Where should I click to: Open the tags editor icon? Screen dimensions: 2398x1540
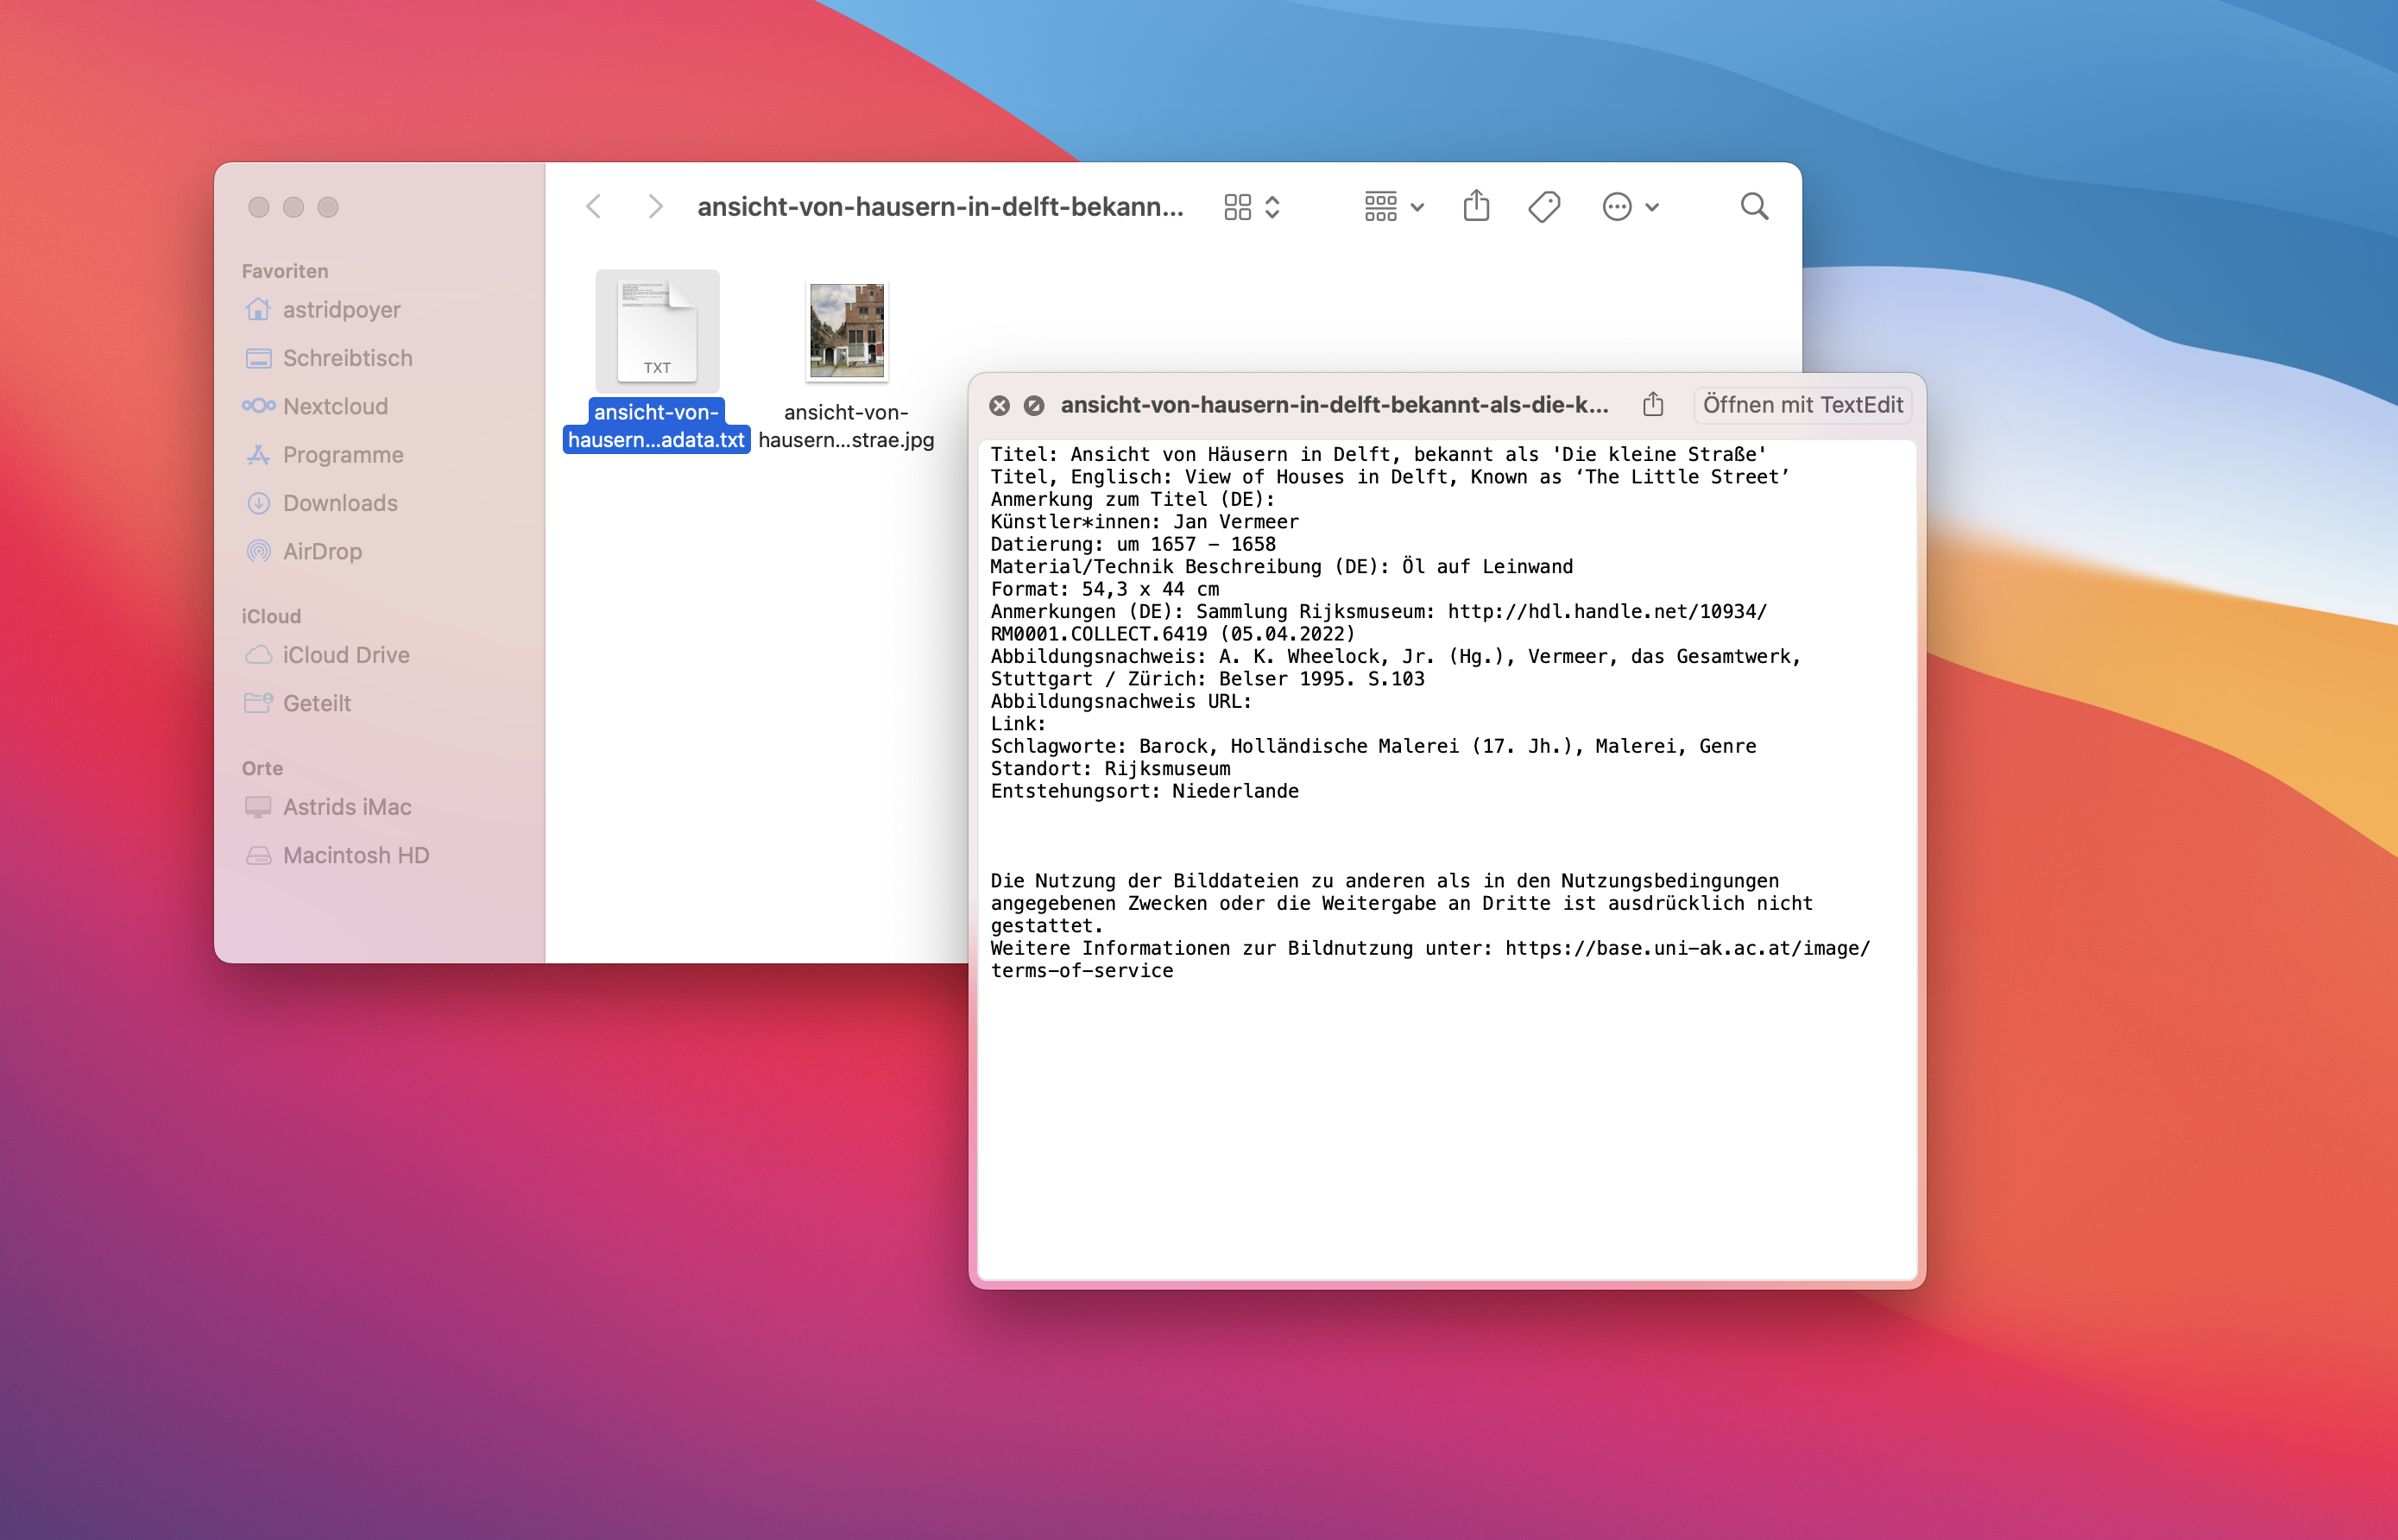(1544, 207)
